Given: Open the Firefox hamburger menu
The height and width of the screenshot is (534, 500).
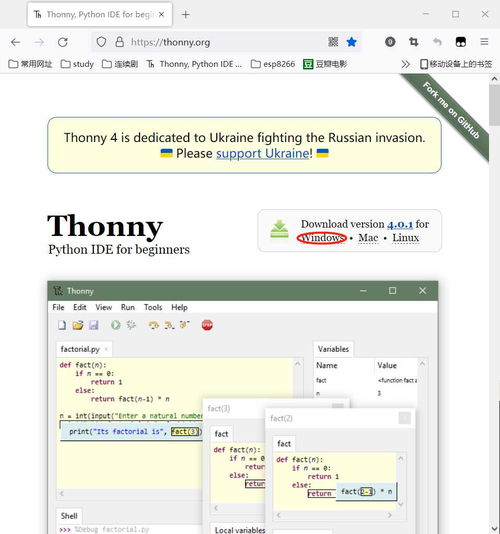Looking at the screenshot, I should (484, 42).
